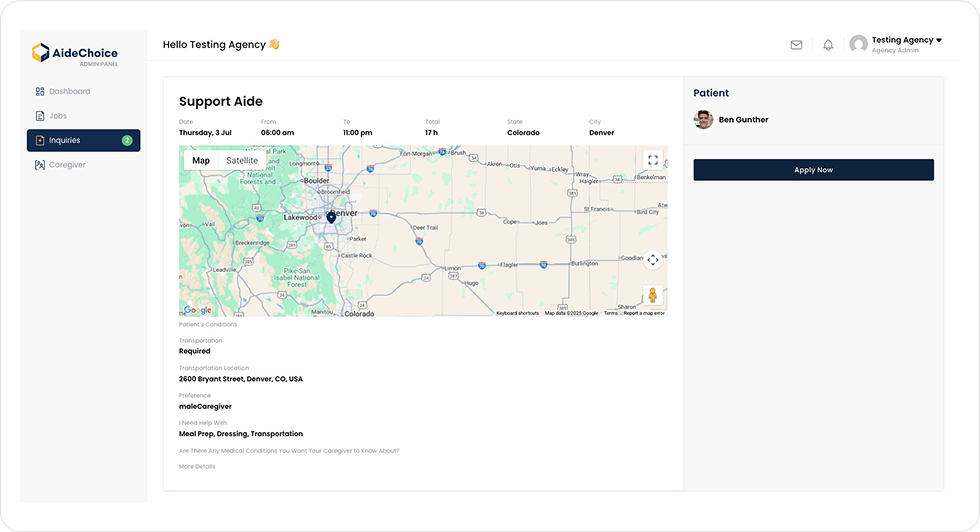Screen dimensions: 980x532
Task: Click the Hello Testing Agency greeting
Action: click(x=221, y=44)
